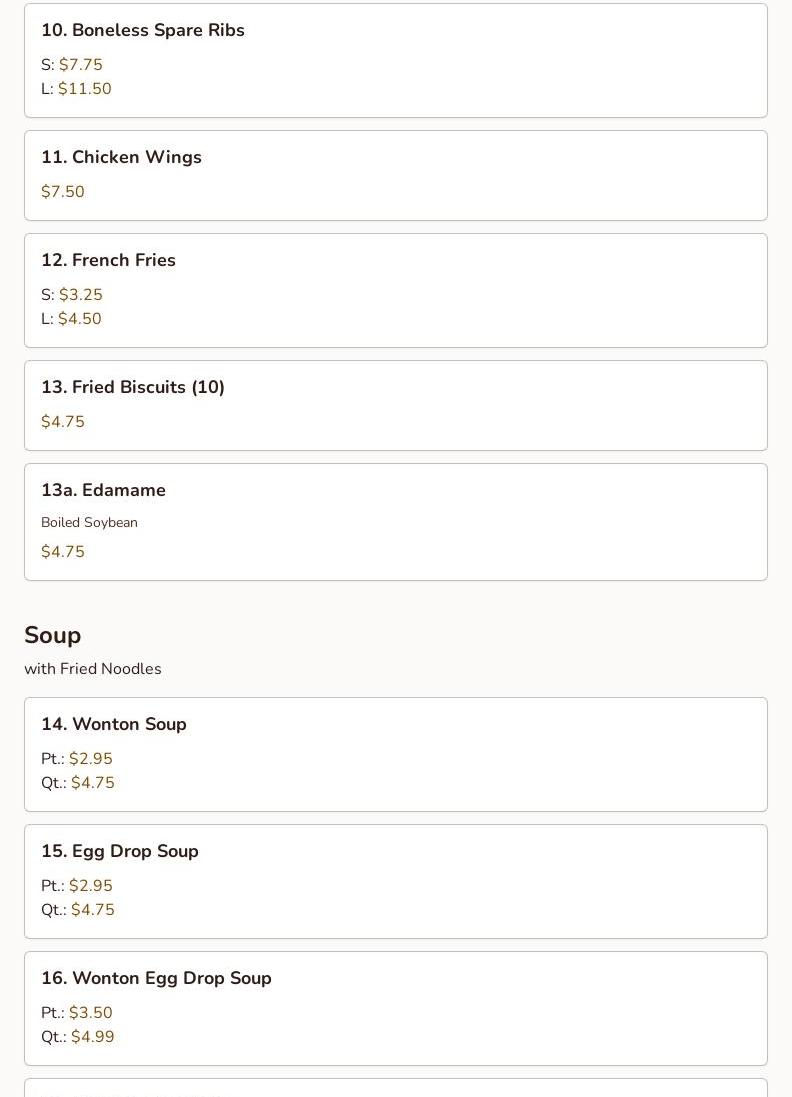Select the pint Wonton Soup $2.95 price
Image resolution: width=792 pixels, height=1097 pixels.
tap(90, 759)
